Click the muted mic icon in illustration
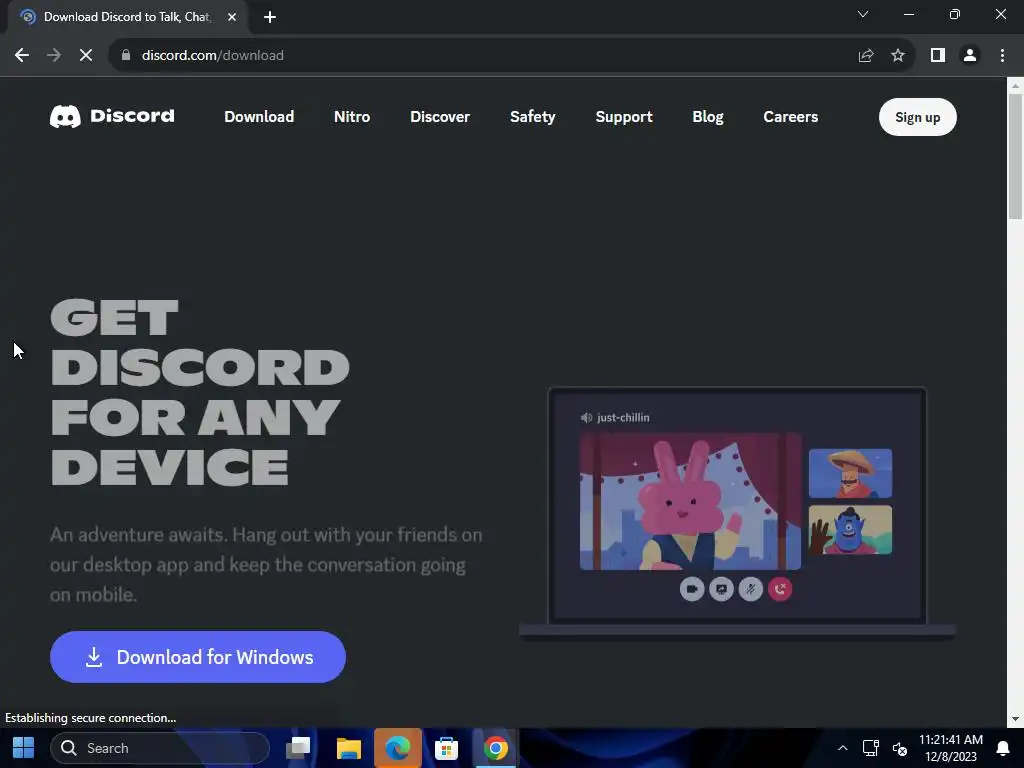The image size is (1024, 768). click(750, 589)
